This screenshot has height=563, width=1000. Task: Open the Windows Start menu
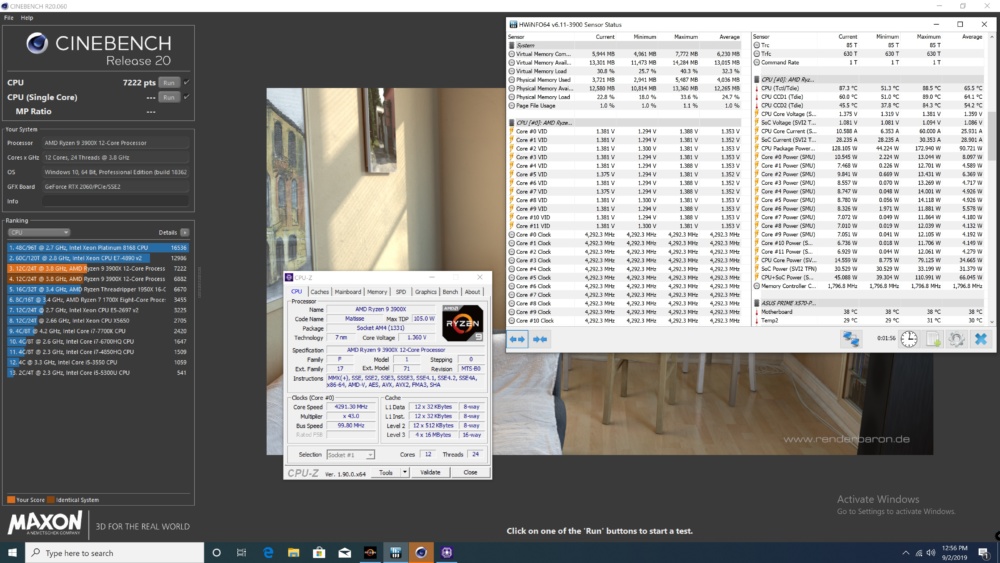pyautogui.click(x=12, y=553)
